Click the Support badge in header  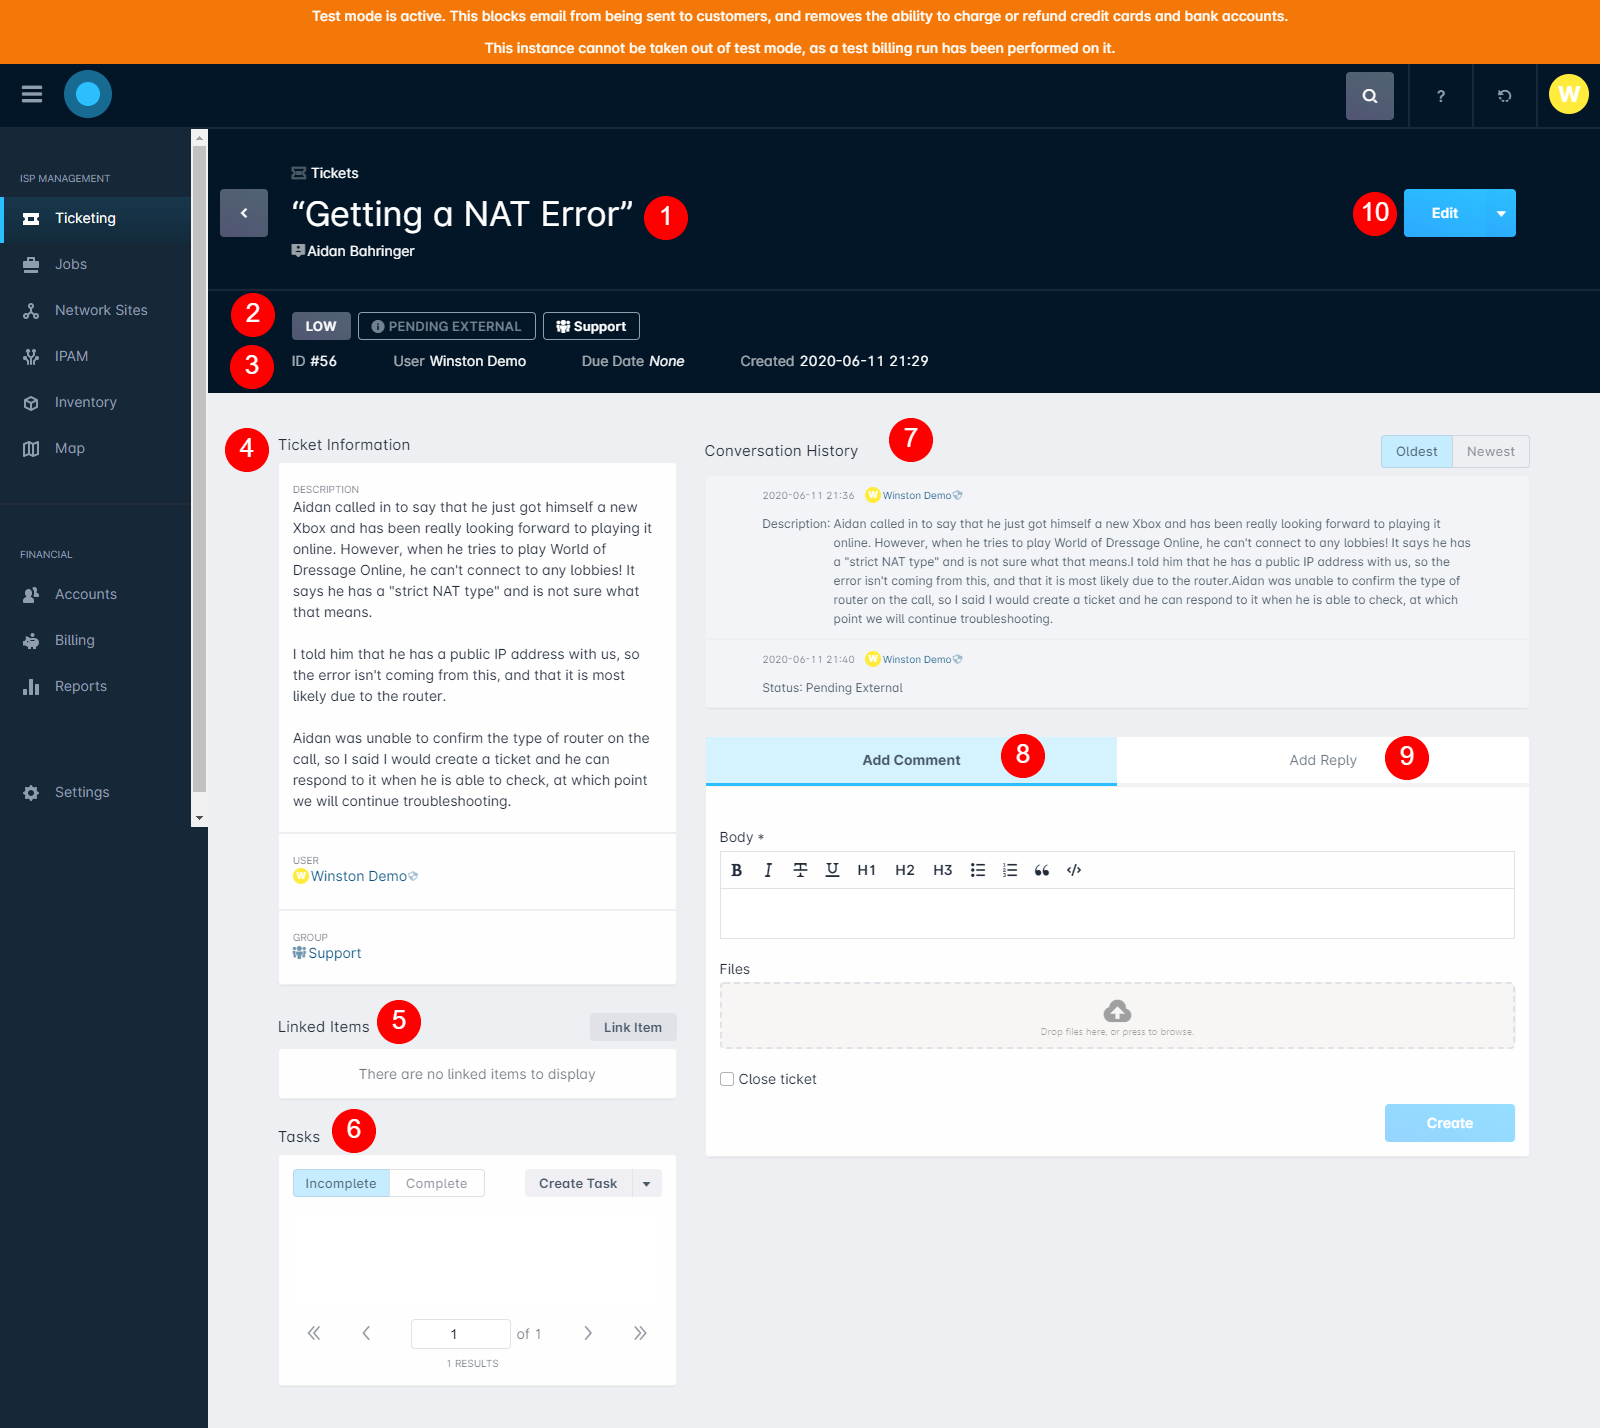[591, 326]
